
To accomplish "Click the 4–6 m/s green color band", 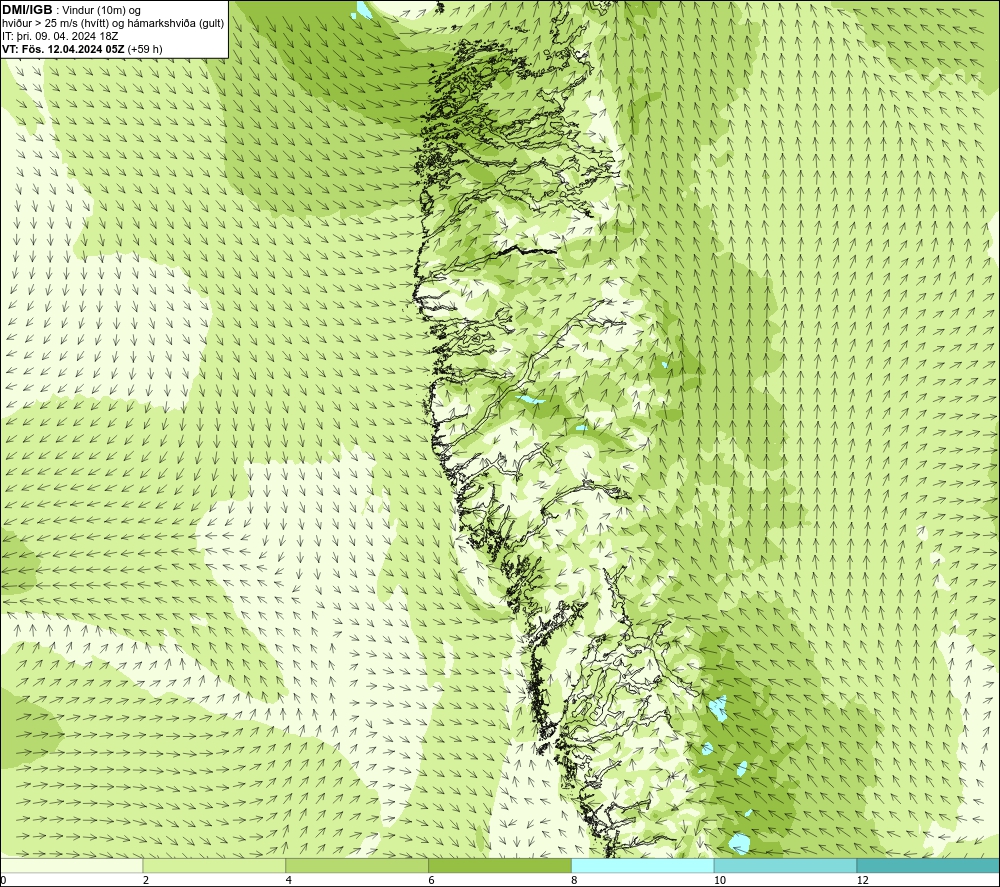I will 357,865.
